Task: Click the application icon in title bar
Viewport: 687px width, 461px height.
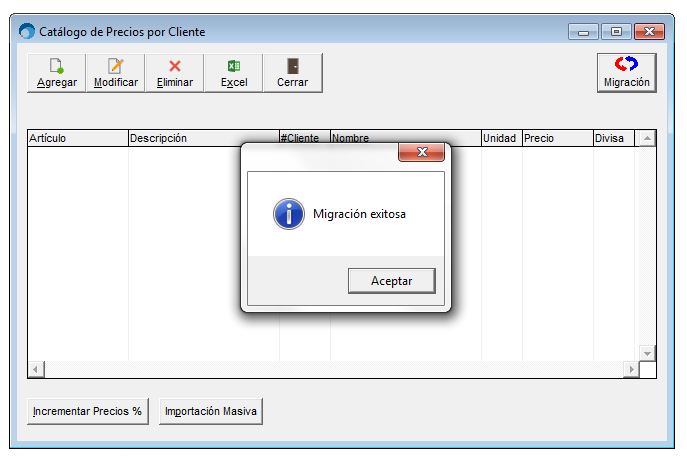Action: click(27, 31)
